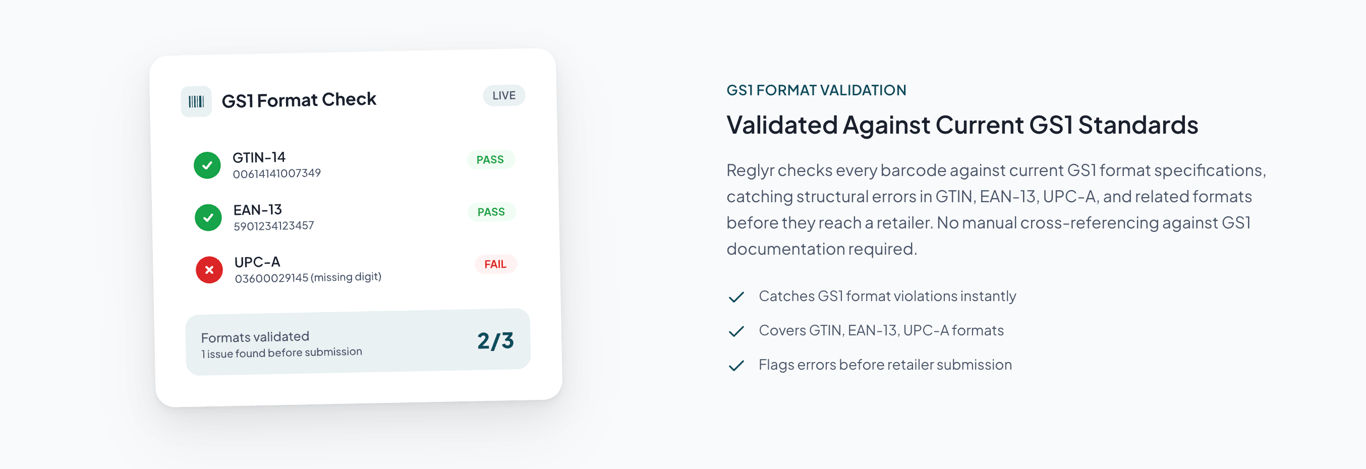Click the FAIL badge for UPC-A
Image resolution: width=1366 pixels, height=469 pixels.
tap(495, 265)
